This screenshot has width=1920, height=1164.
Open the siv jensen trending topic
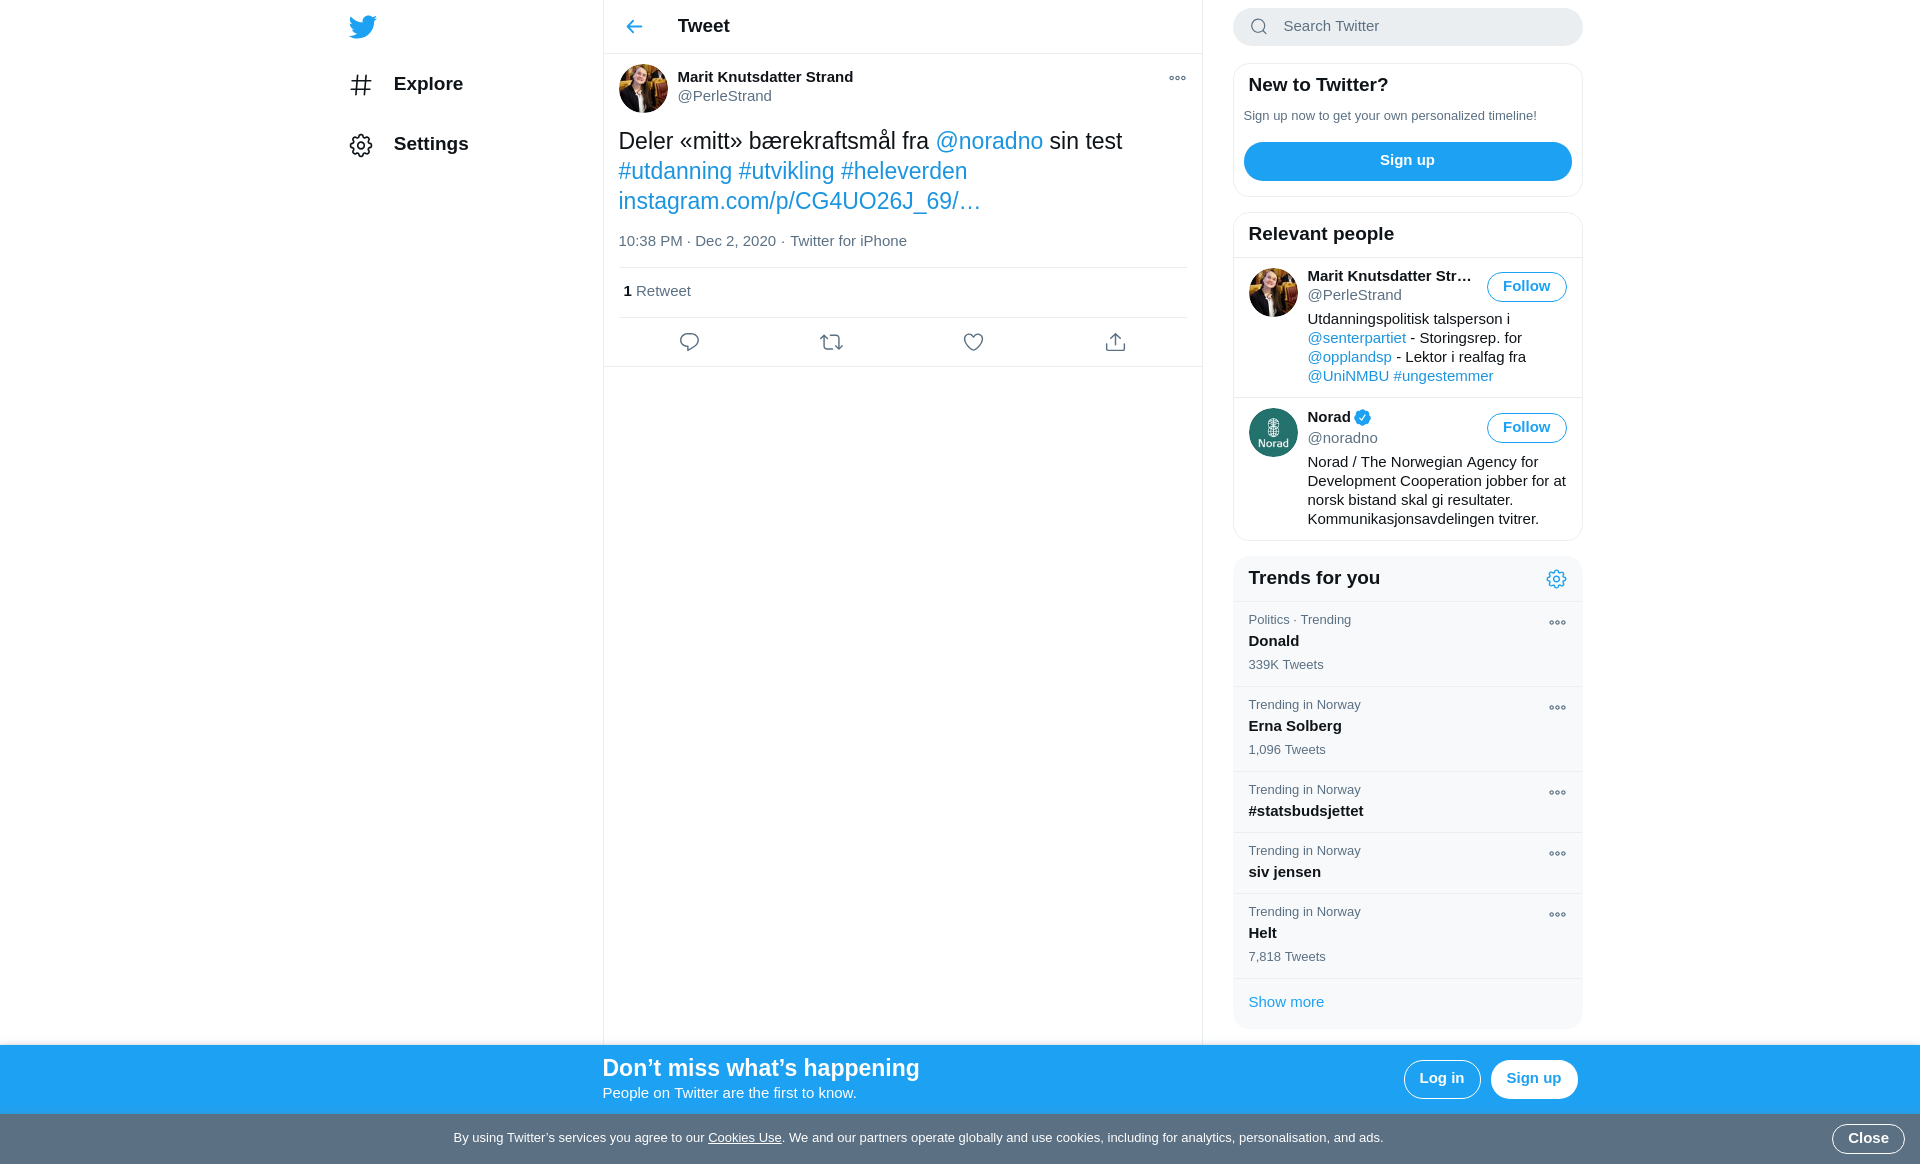tap(1407, 863)
